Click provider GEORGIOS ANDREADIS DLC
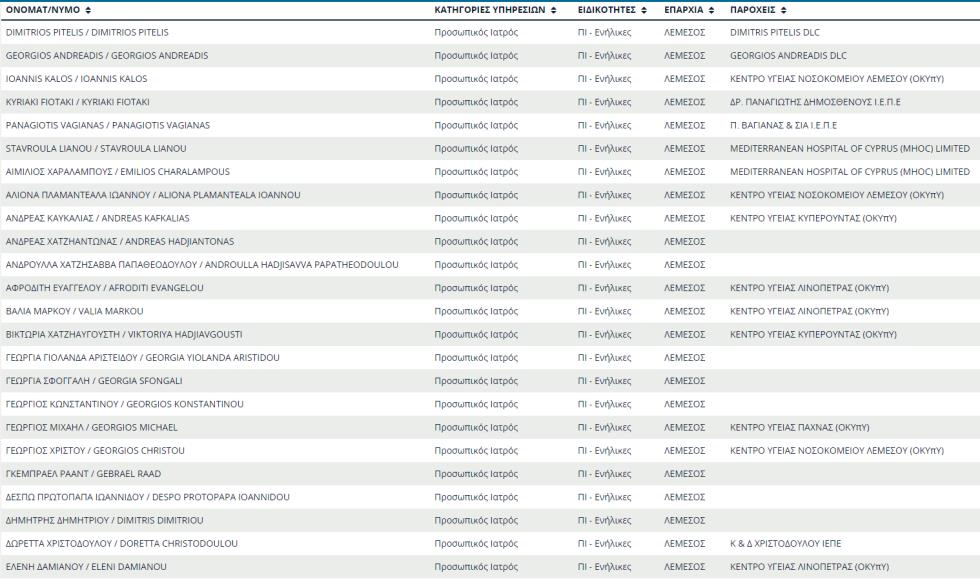980x579 pixels. (788, 56)
